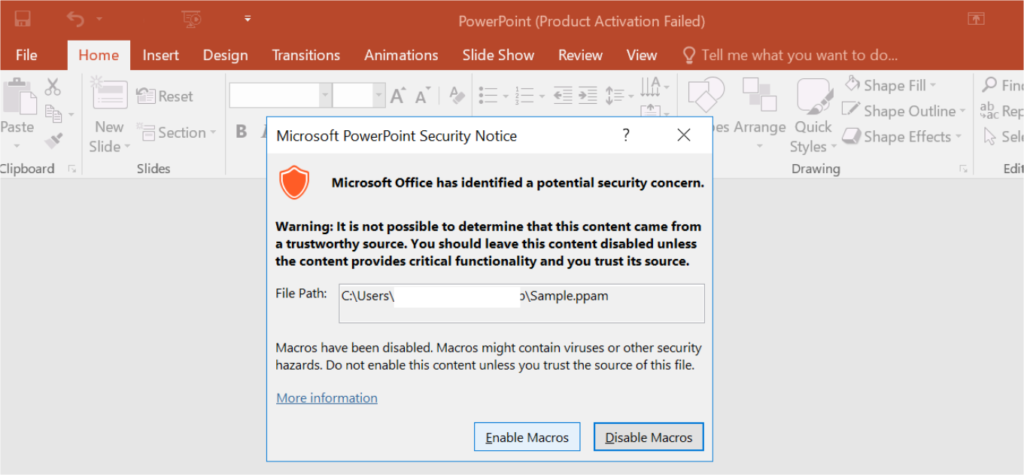Click the Reset slide button
This screenshot has height=475, width=1024.
165,97
